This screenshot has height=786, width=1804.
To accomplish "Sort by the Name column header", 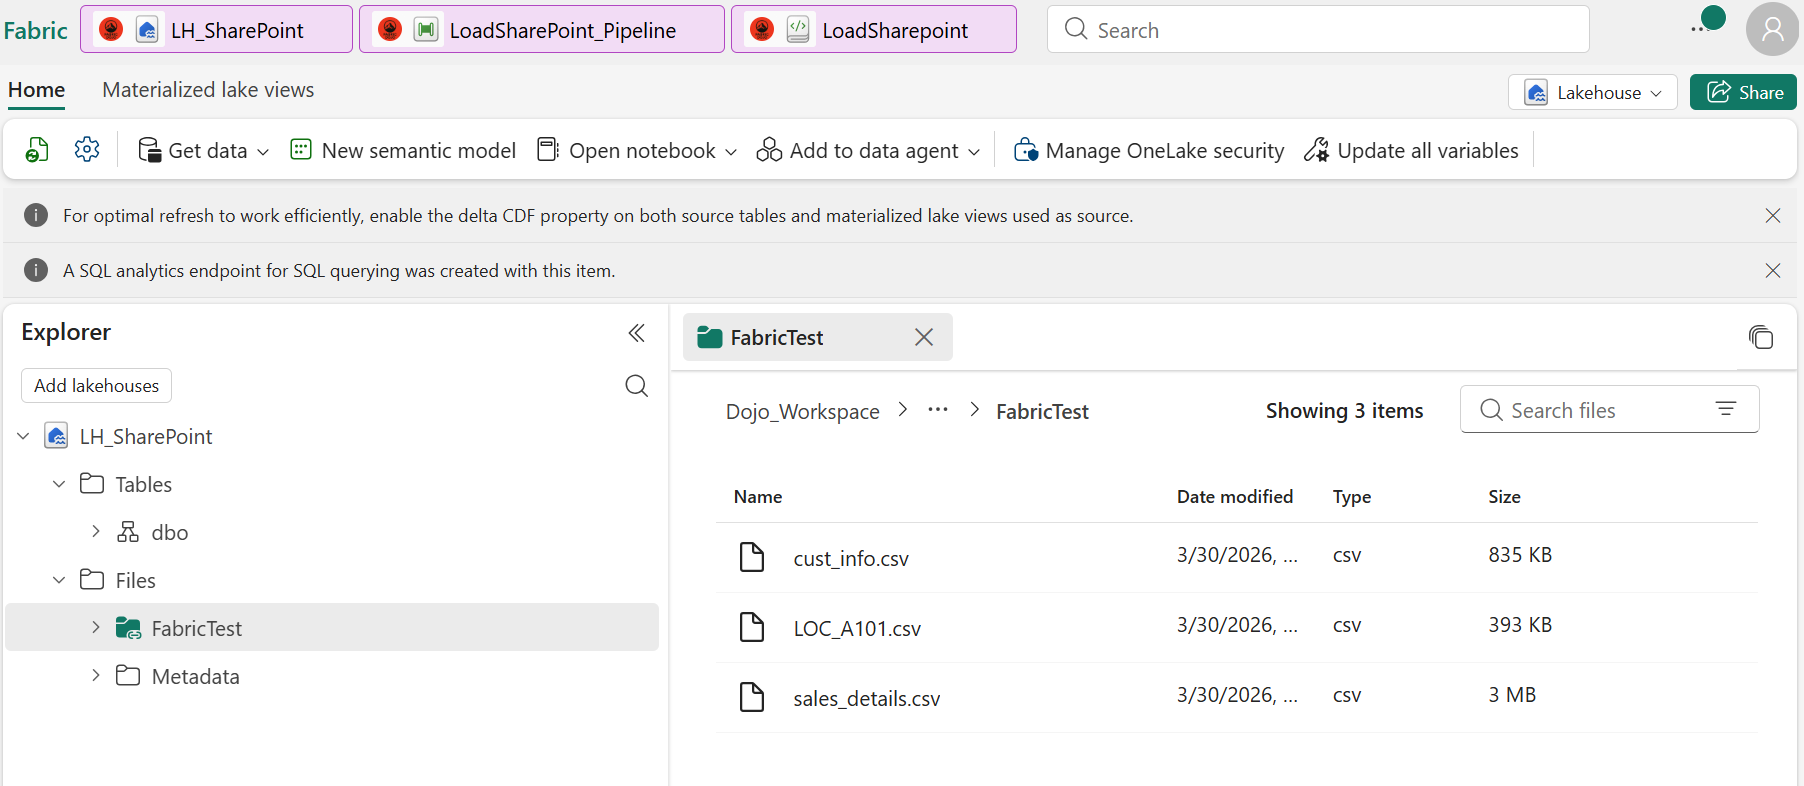I will tap(758, 497).
